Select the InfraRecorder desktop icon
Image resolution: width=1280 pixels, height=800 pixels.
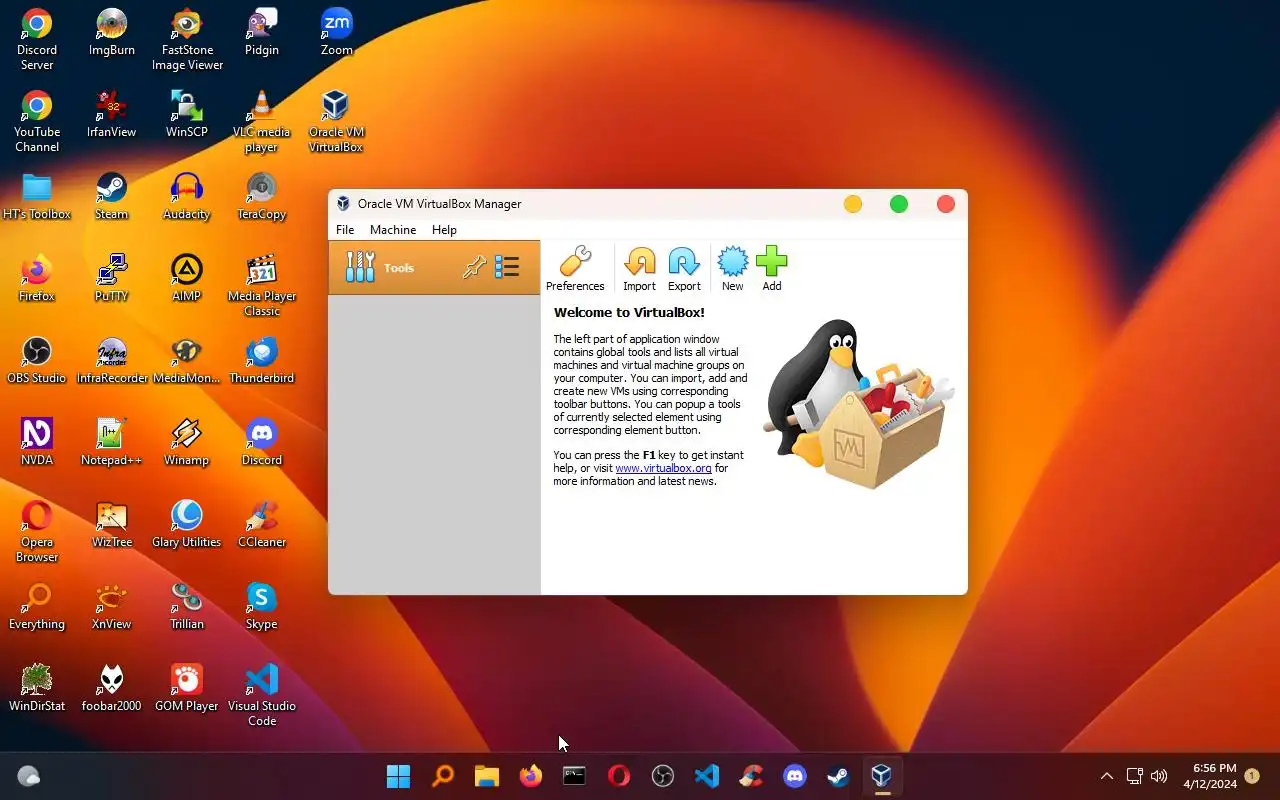click(x=111, y=360)
